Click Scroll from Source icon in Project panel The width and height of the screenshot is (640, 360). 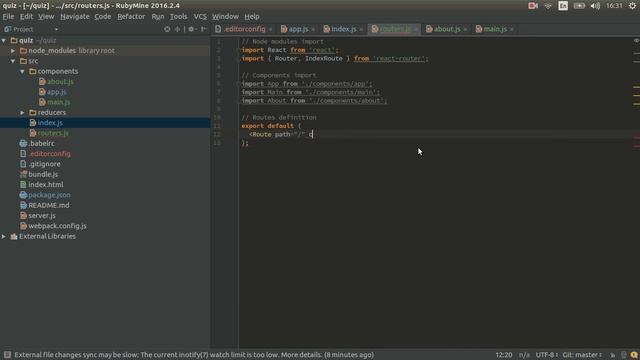(x=167, y=29)
